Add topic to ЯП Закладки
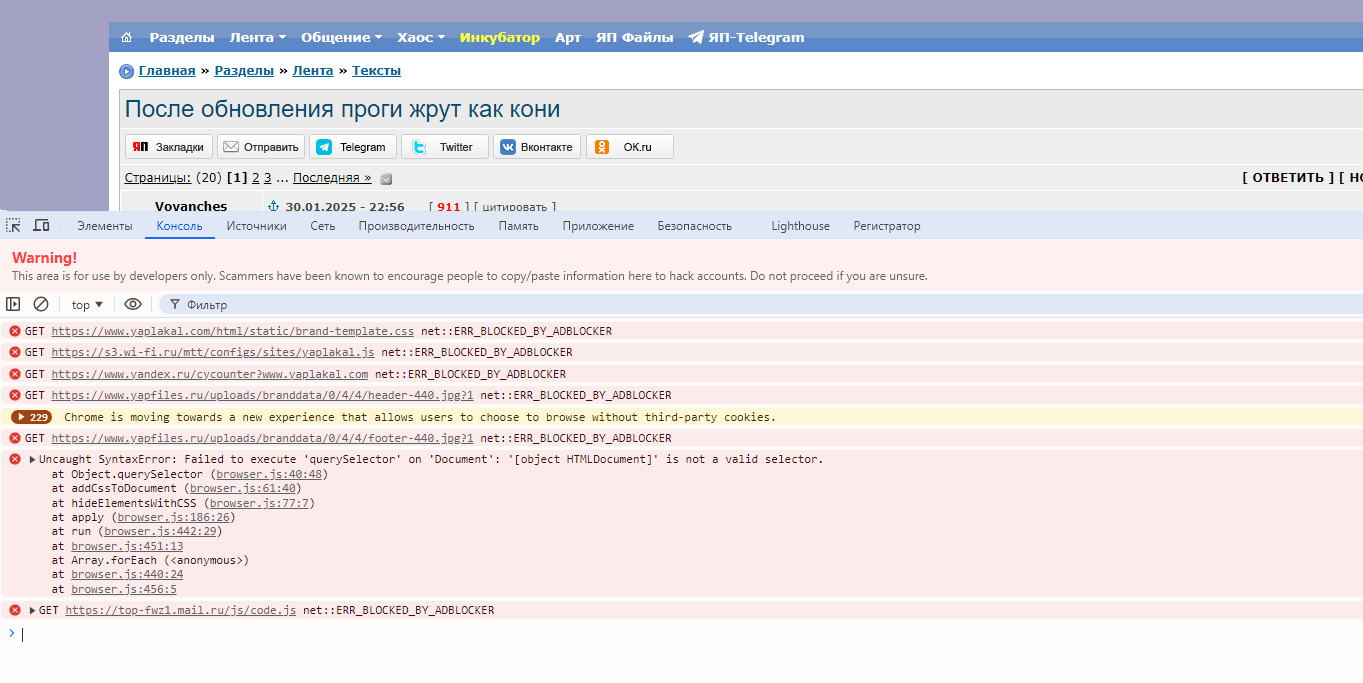This screenshot has height=683, width=1363. pyautogui.click(x=169, y=147)
